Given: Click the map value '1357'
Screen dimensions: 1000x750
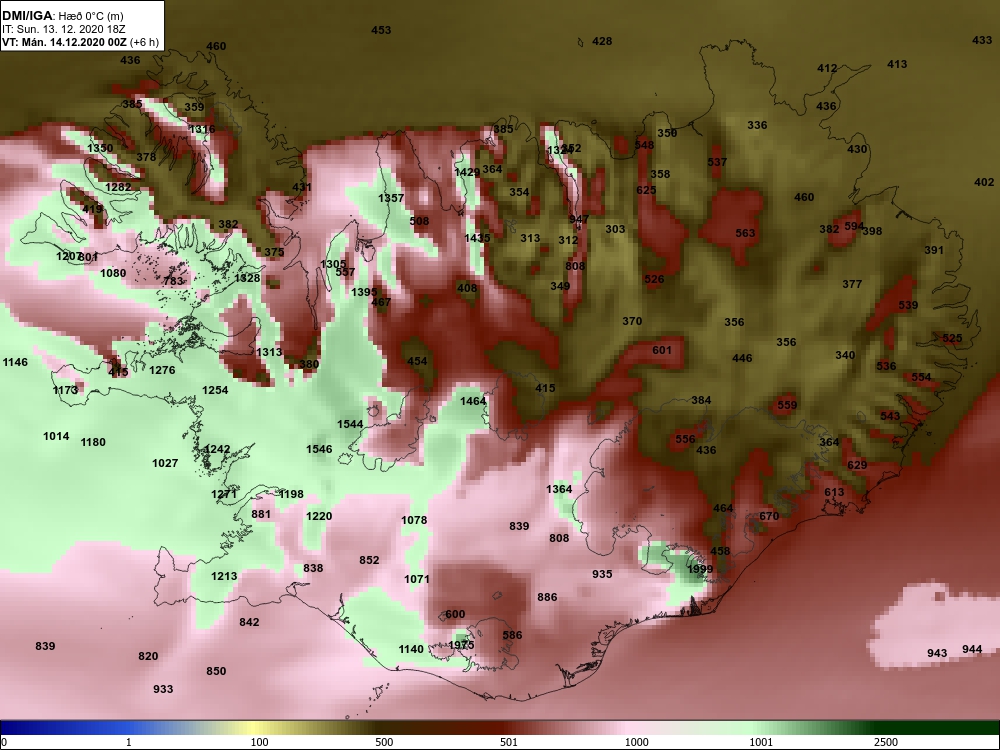Looking at the screenshot, I should click(x=391, y=198).
